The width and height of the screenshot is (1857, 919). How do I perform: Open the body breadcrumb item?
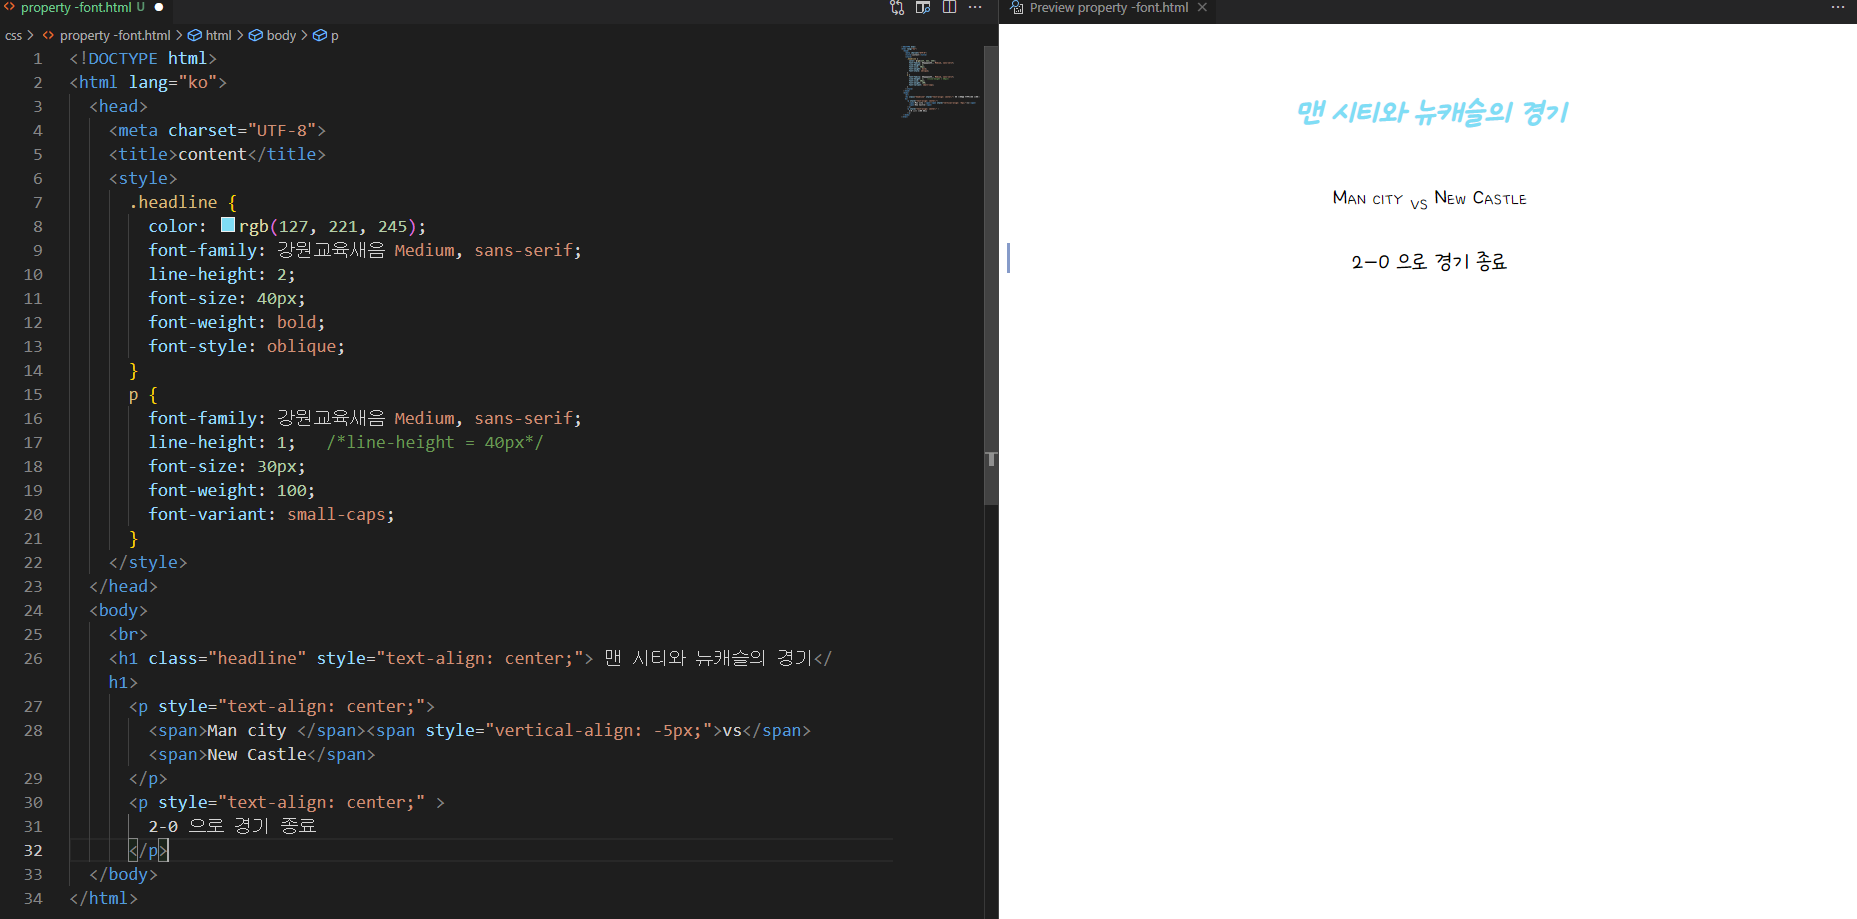[273, 35]
